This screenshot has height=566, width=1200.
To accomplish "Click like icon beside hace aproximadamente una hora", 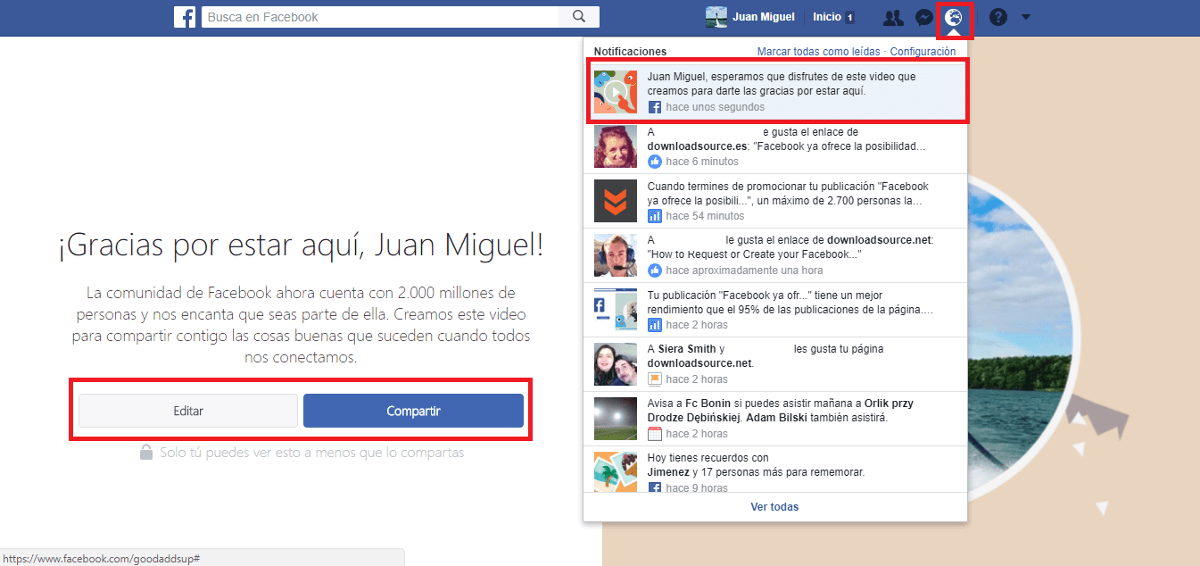I will 655,270.
